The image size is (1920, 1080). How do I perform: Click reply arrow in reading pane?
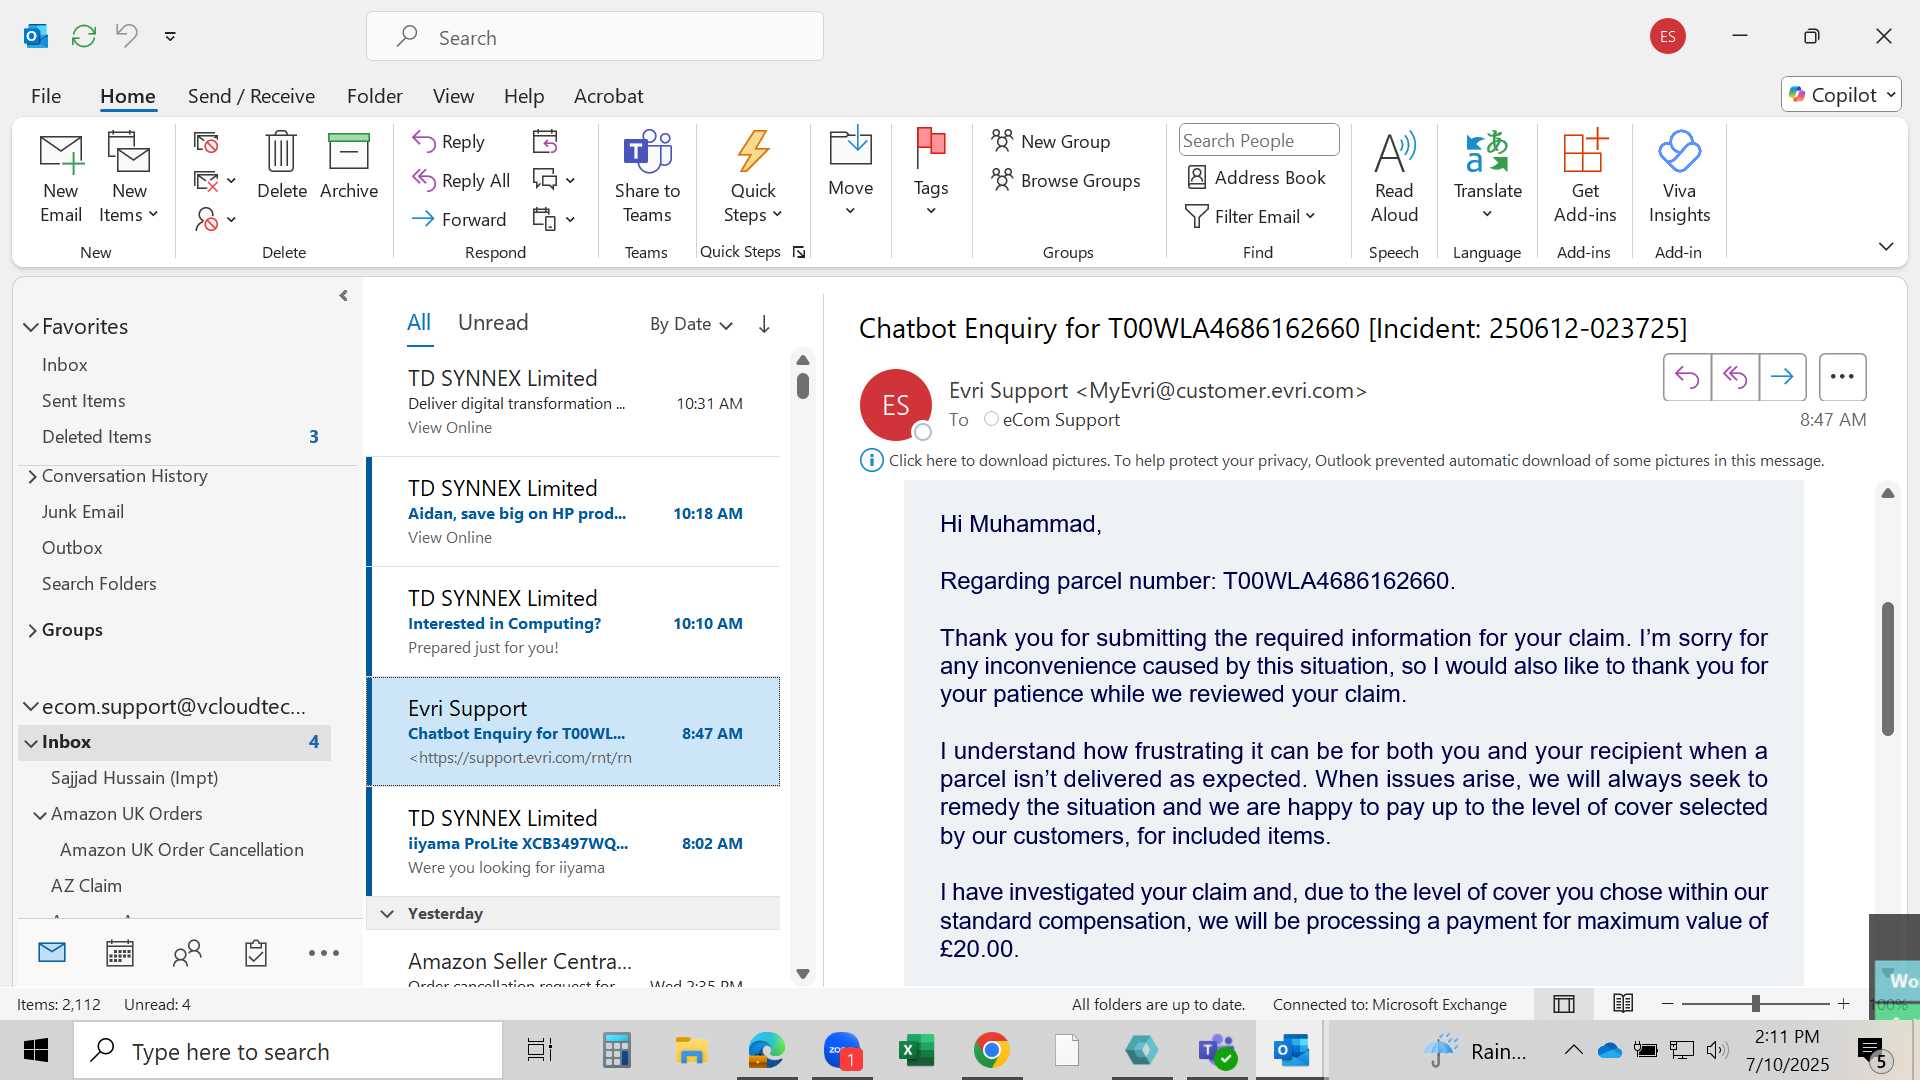tap(1687, 377)
